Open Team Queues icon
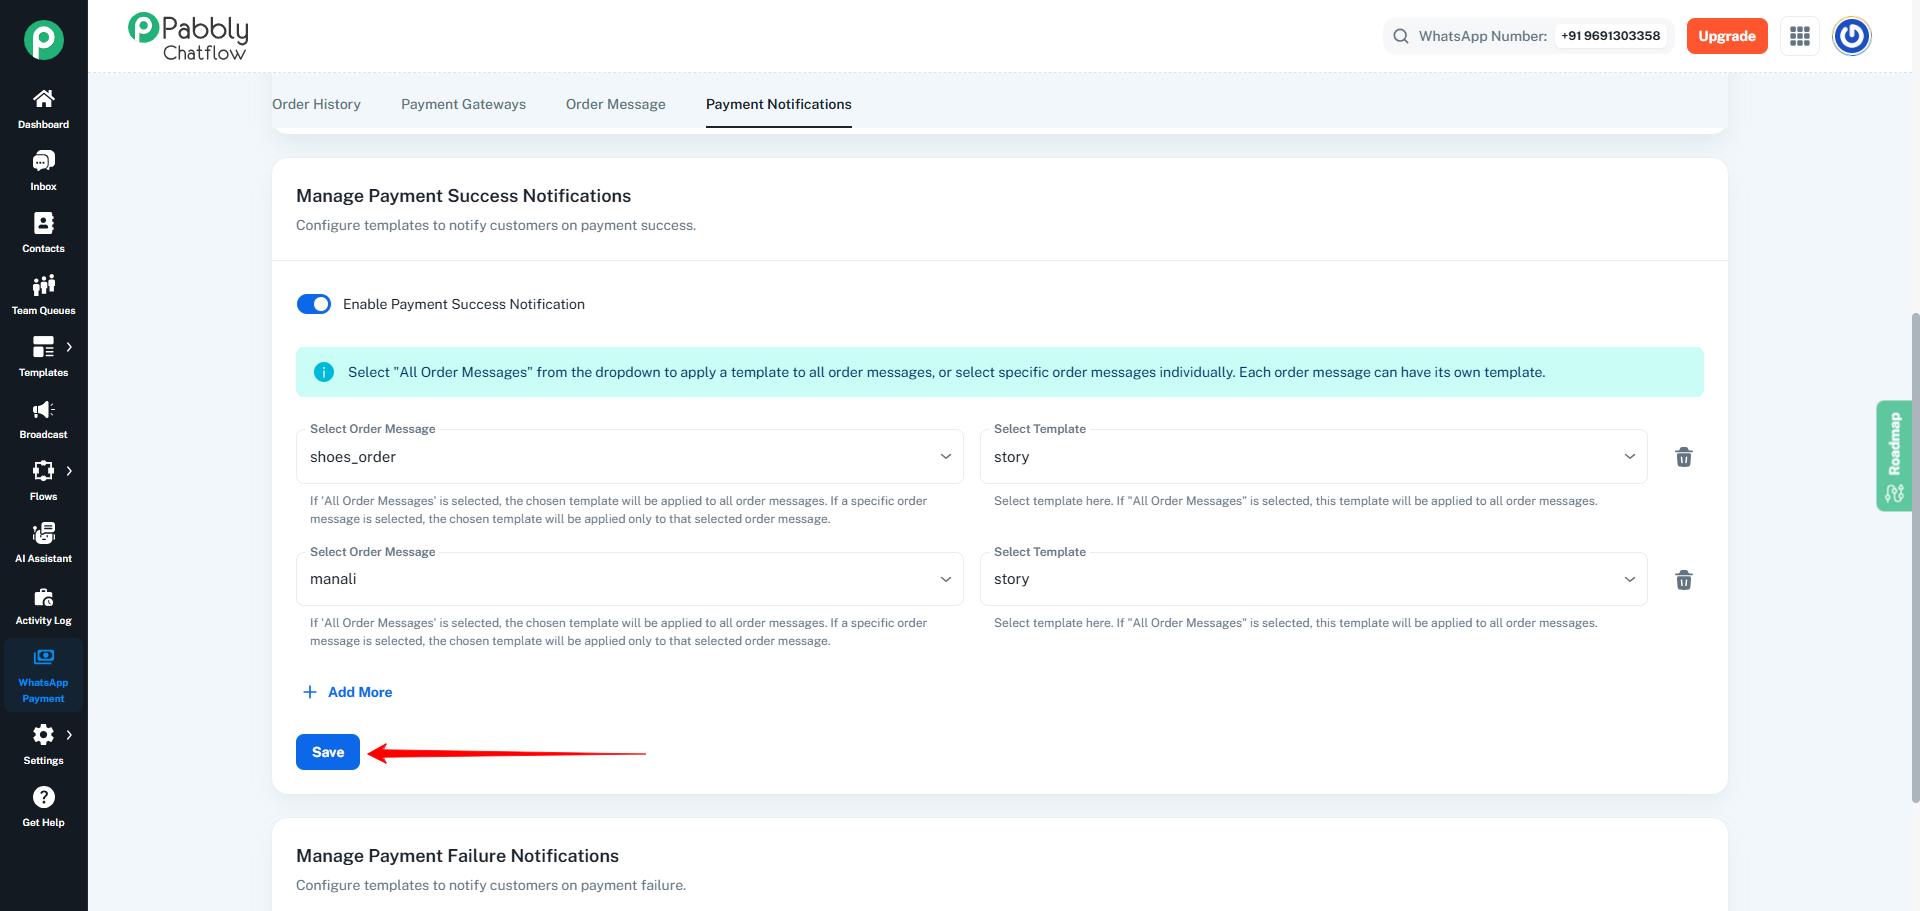This screenshot has width=1920, height=911. 44,285
